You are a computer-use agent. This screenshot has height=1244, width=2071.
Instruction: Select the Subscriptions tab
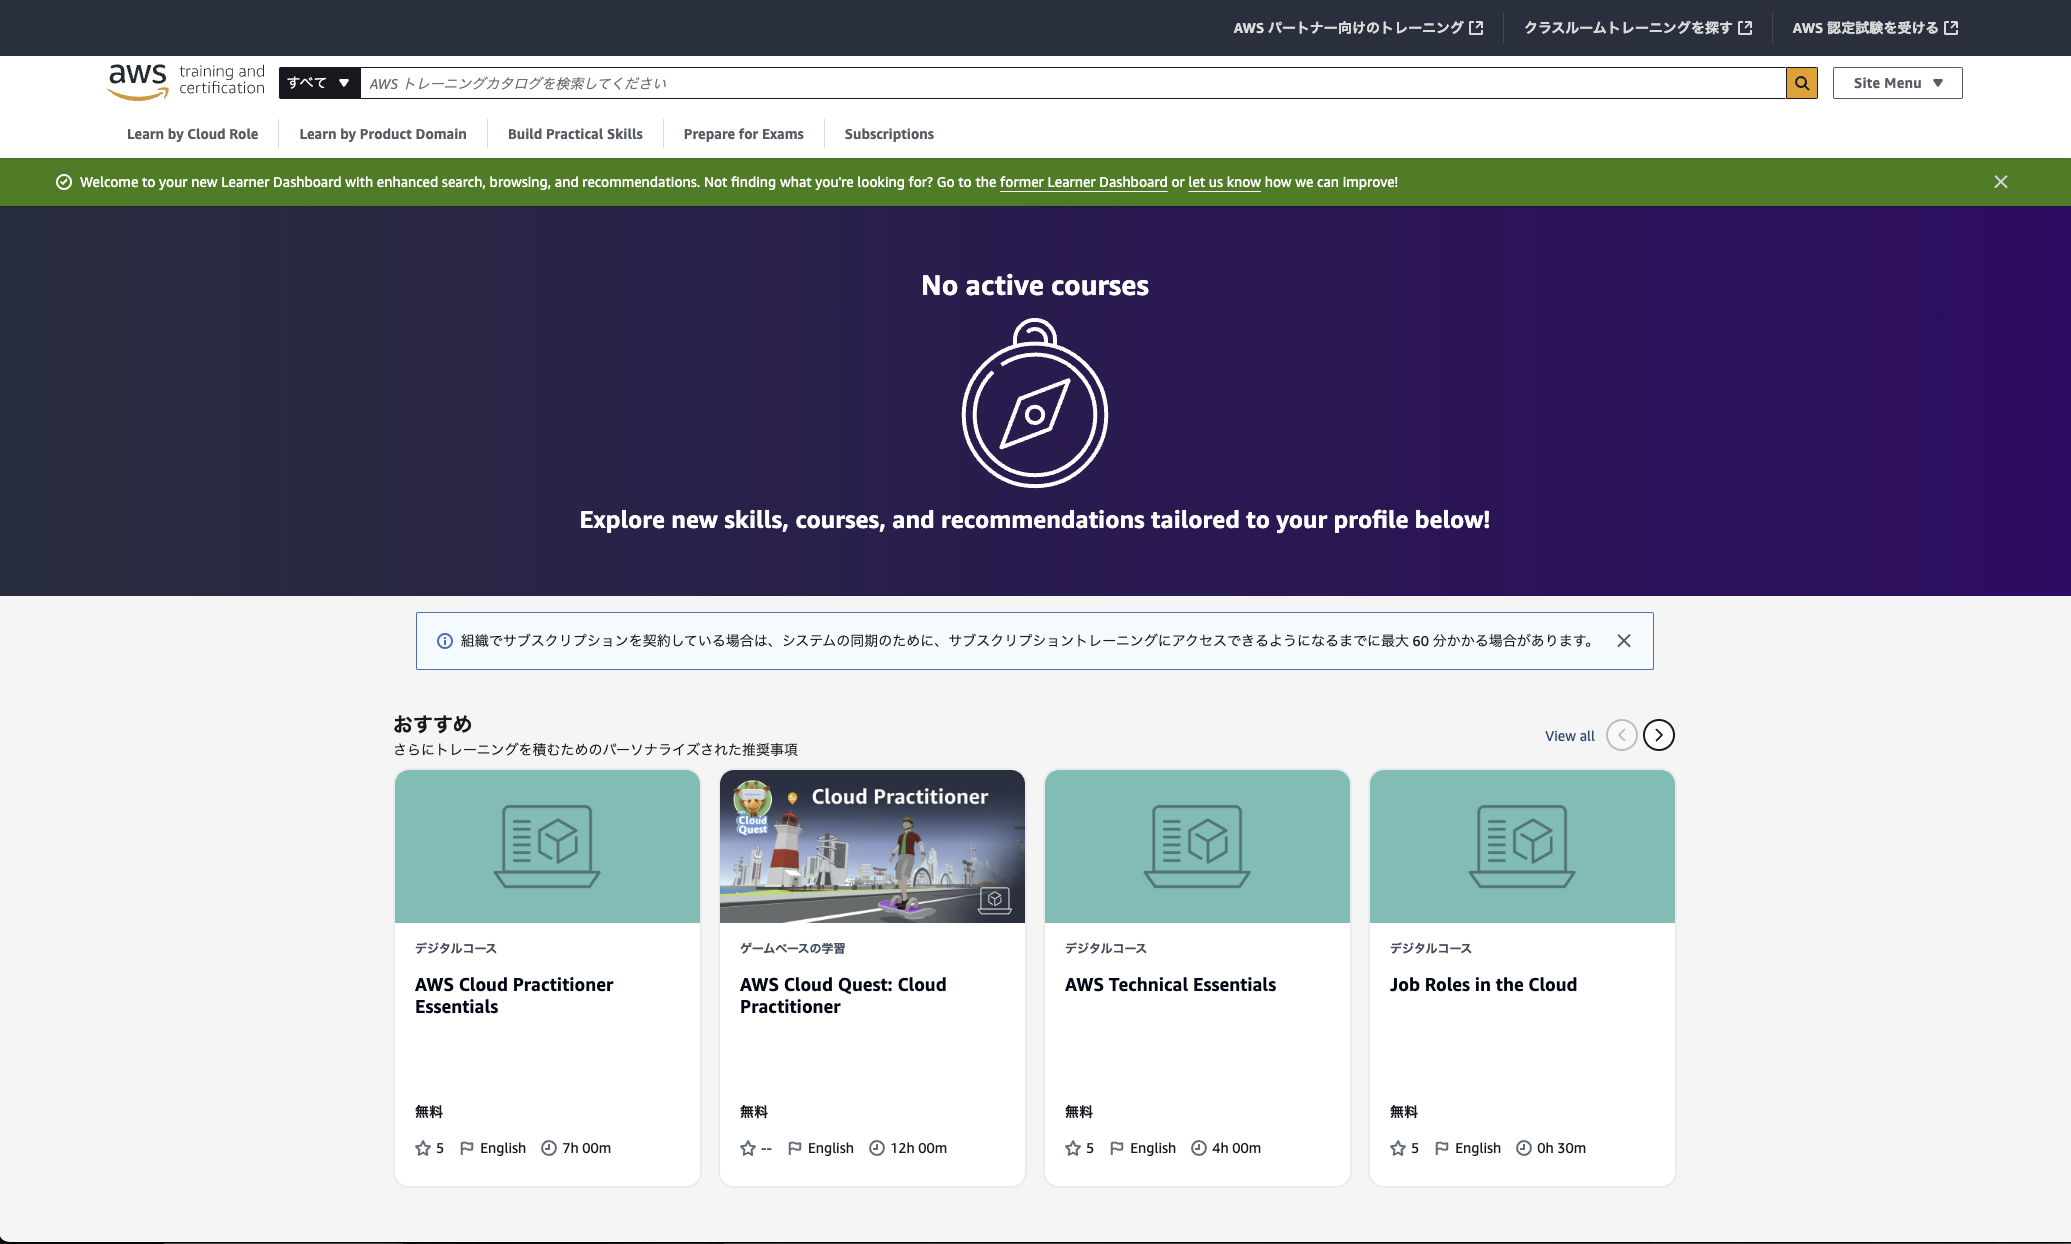[888, 133]
